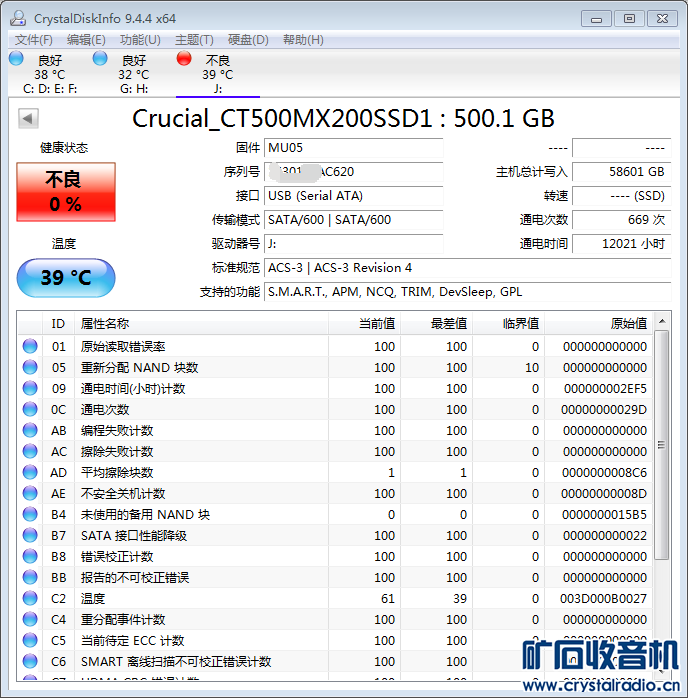688x698 pixels.
Task: Click the 最差值 column header
Action: [437, 324]
